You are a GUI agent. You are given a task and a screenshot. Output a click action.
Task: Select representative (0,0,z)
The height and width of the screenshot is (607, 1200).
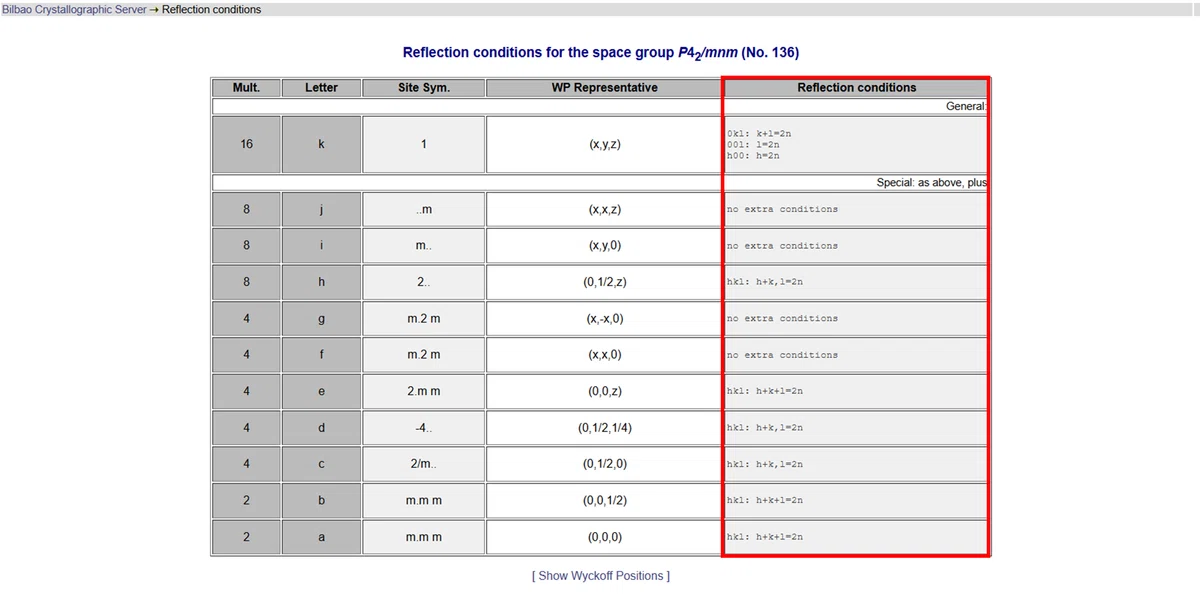pos(604,392)
